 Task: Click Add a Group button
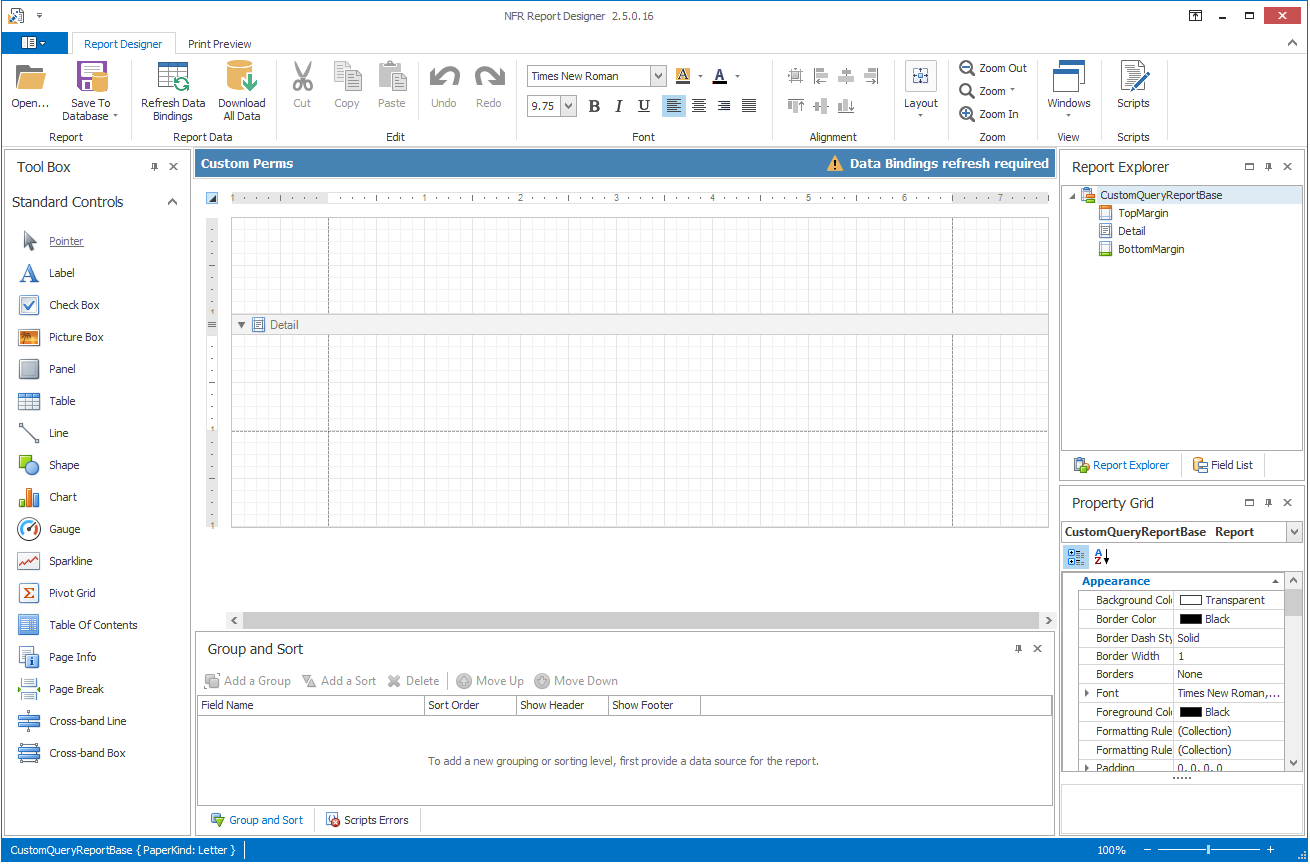248,681
